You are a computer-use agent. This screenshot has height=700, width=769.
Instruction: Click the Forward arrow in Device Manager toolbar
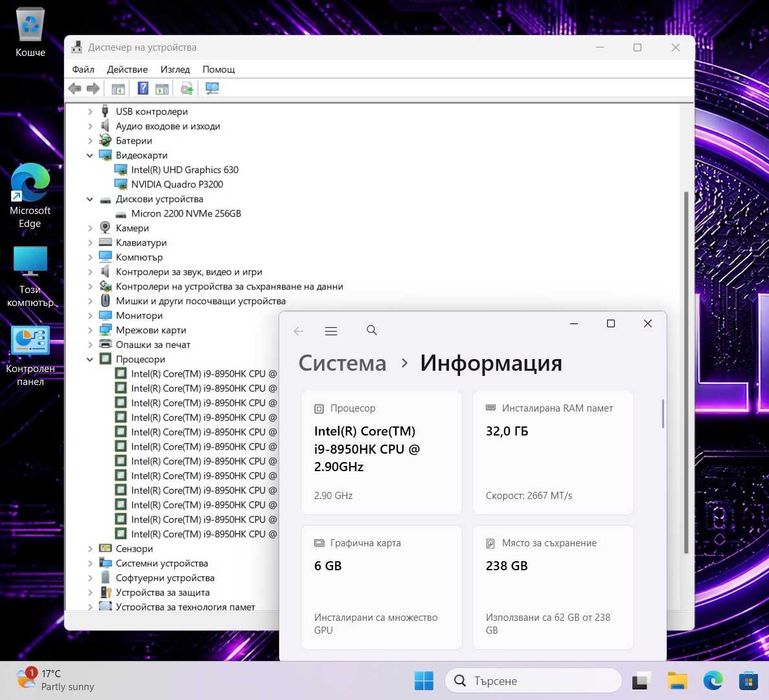(93, 89)
